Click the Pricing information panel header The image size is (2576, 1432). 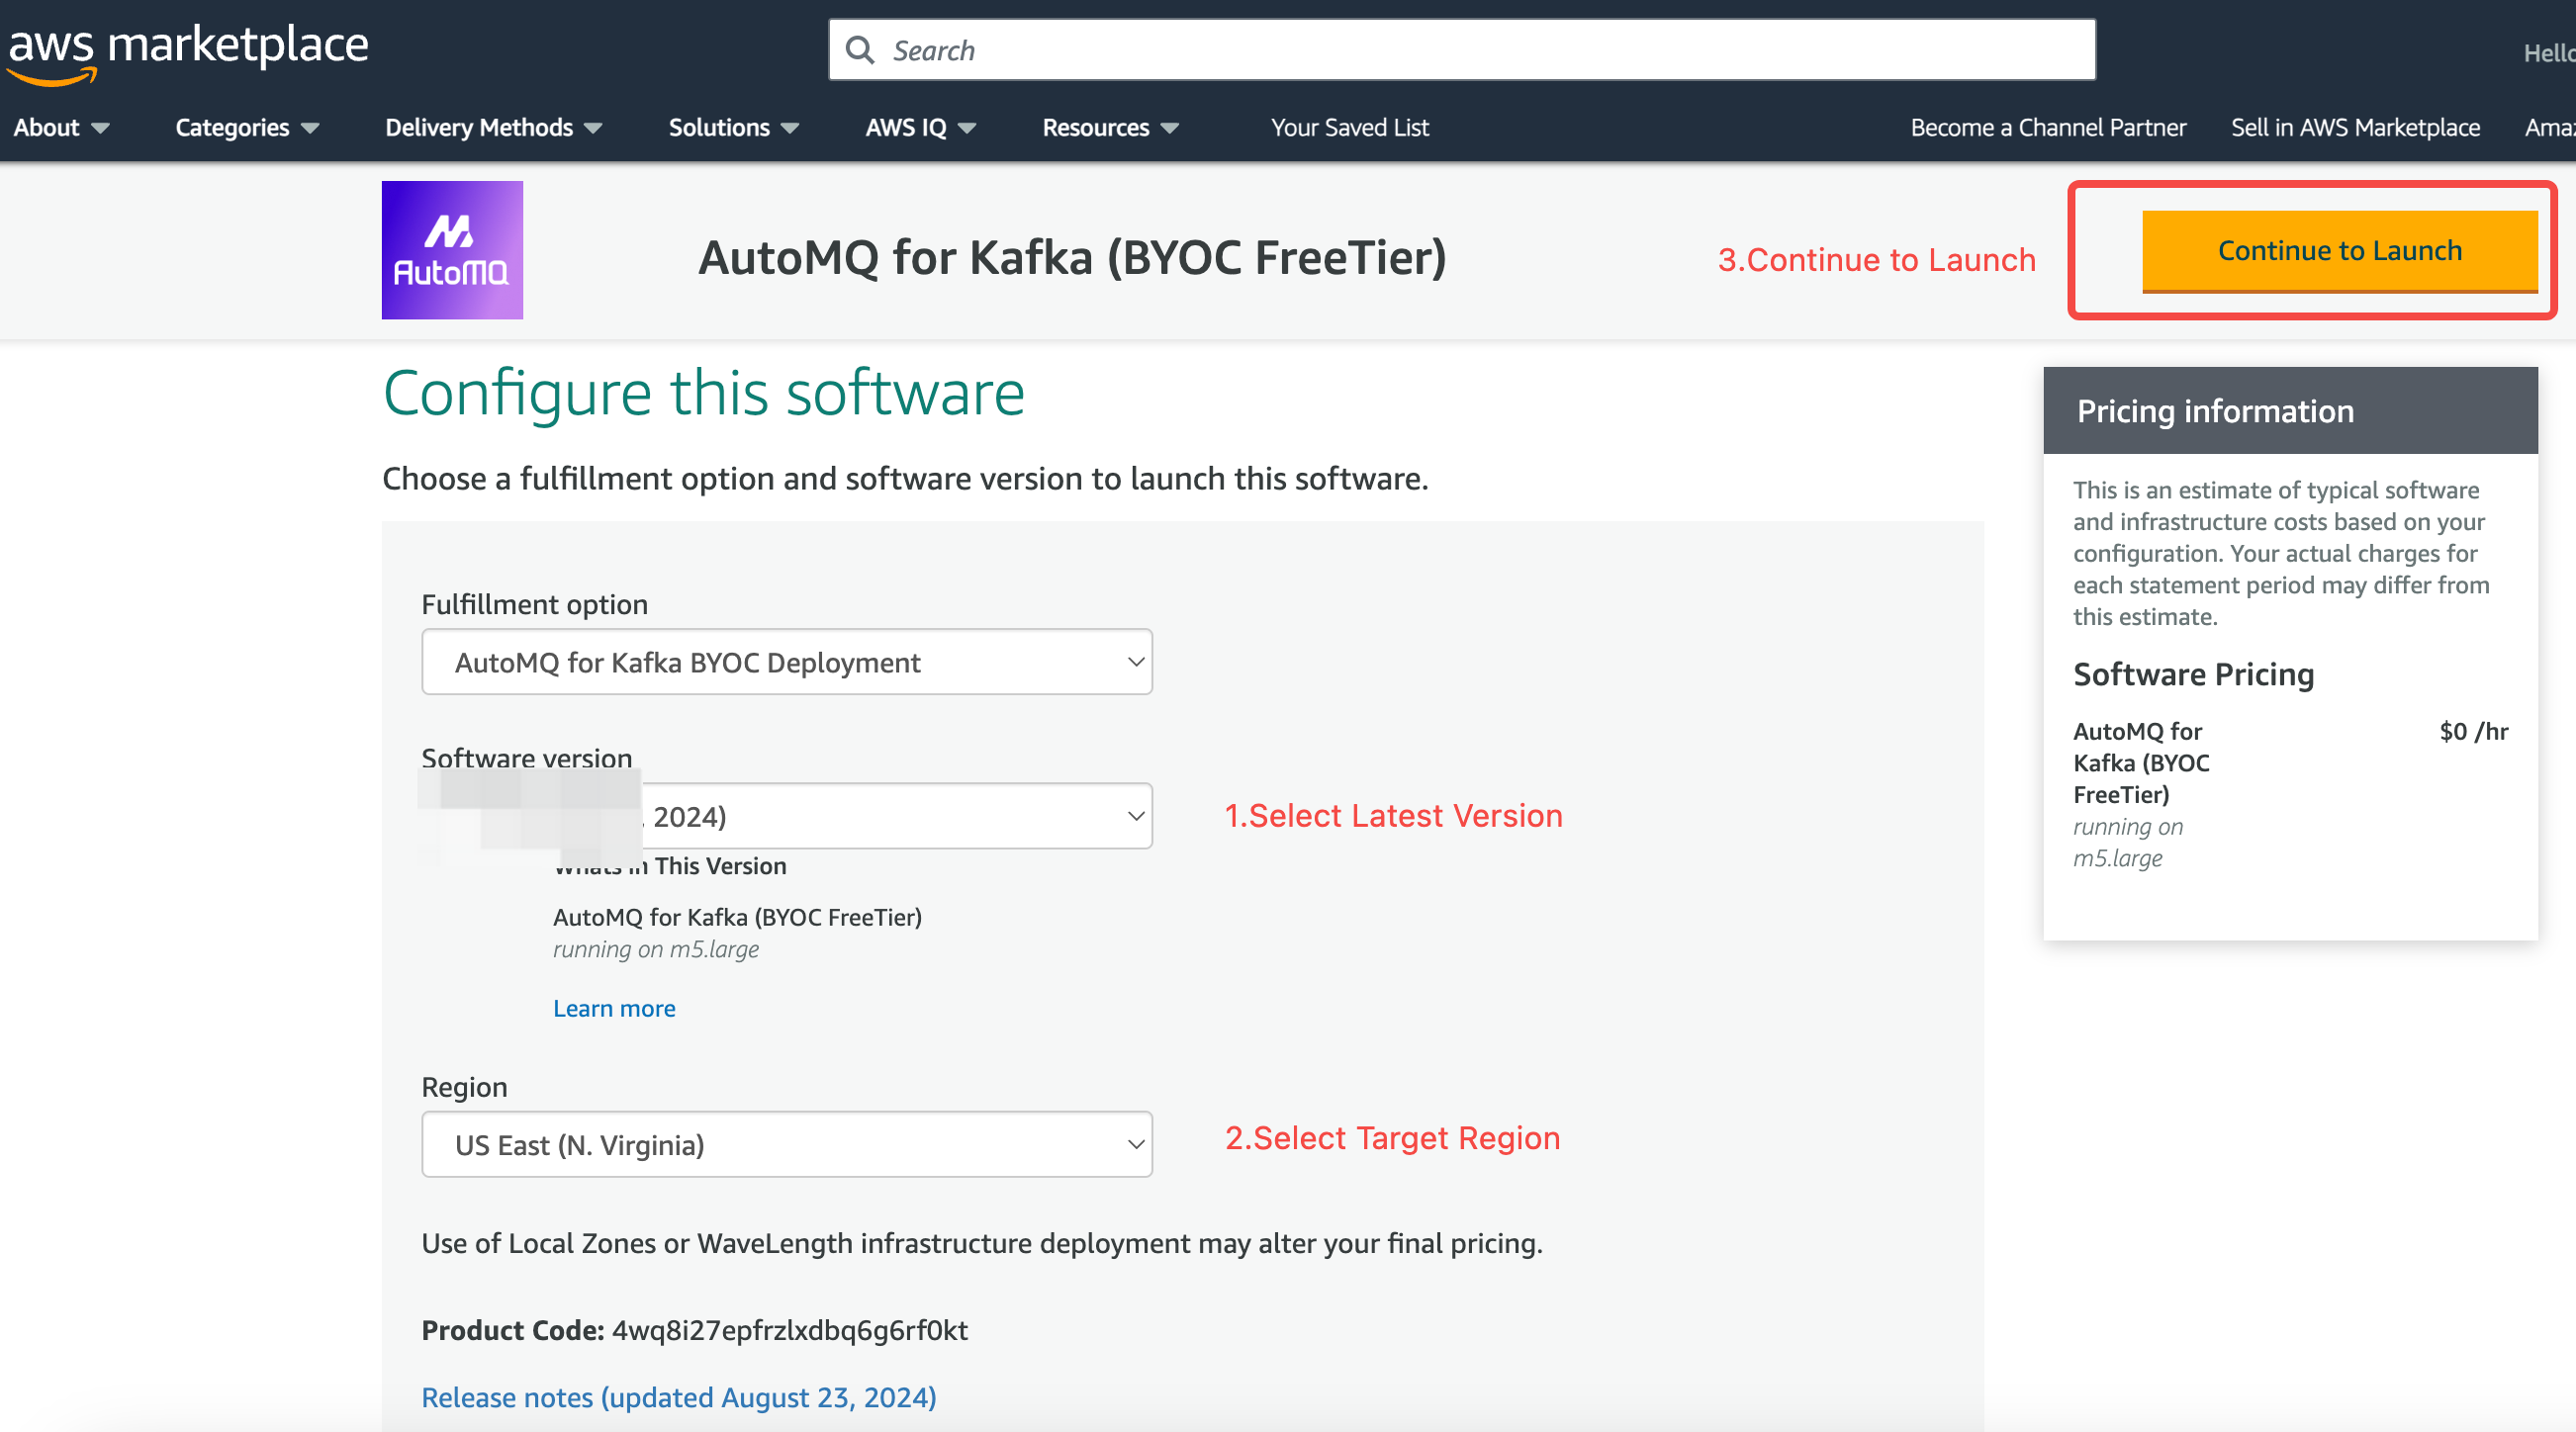[2289, 411]
